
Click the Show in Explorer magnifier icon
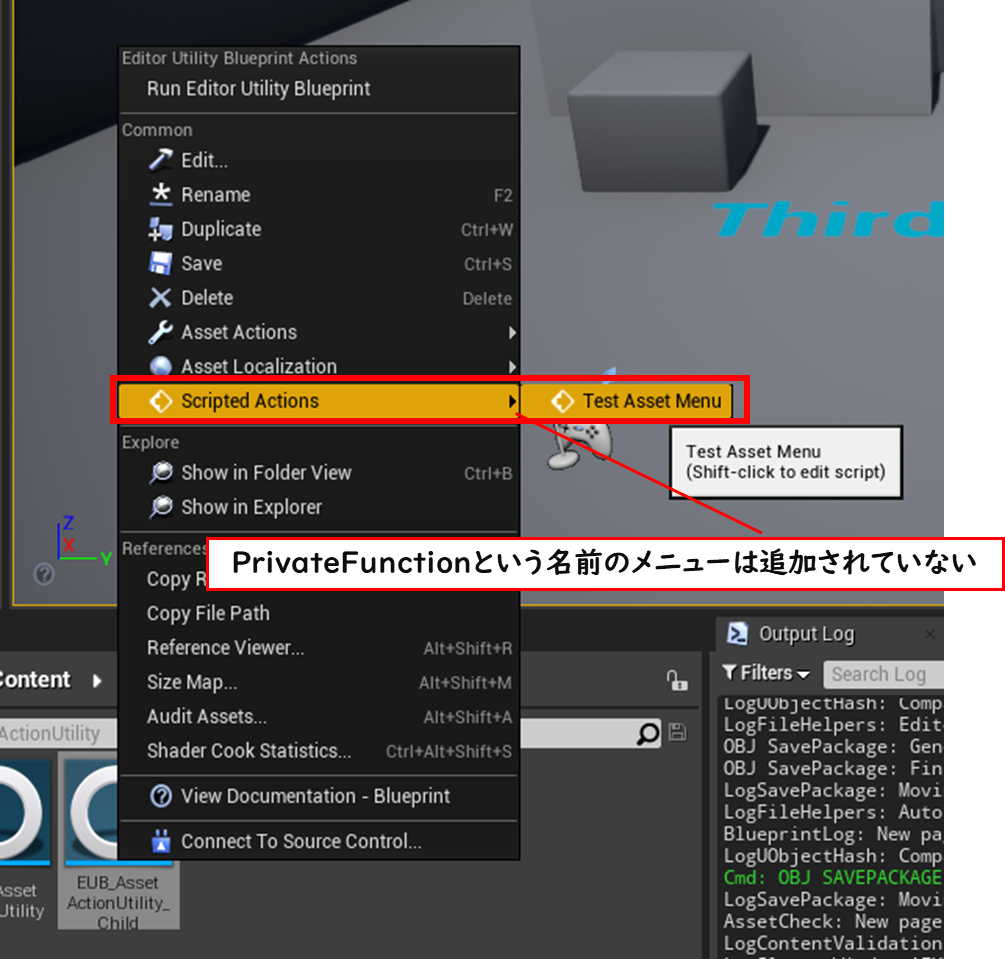[x=160, y=507]
